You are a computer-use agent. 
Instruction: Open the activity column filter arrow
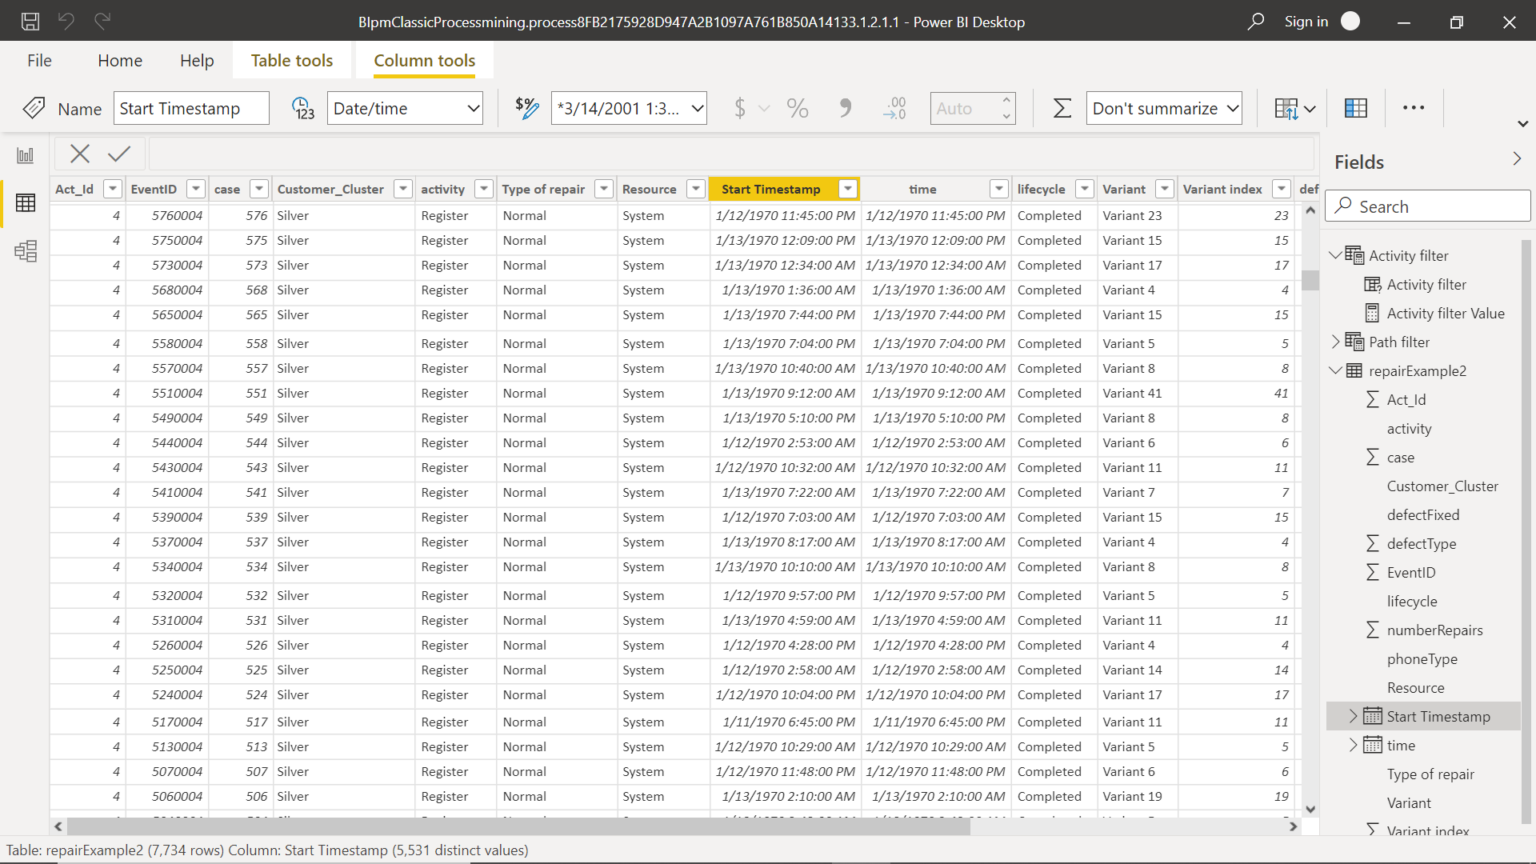coord(483,188)
